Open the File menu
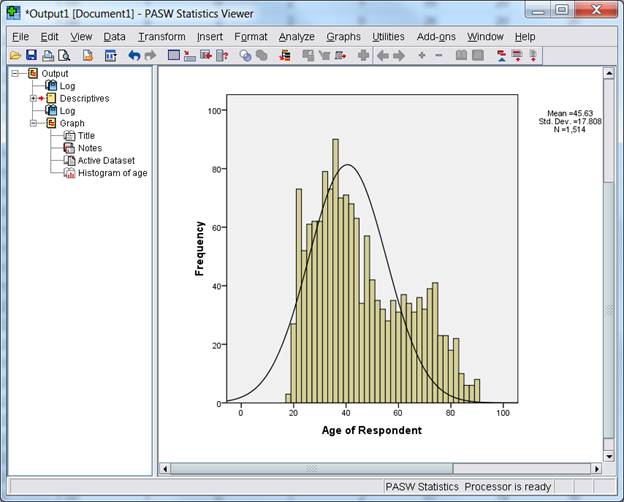This screenshot has height=502, width=624. click(20, 37)
